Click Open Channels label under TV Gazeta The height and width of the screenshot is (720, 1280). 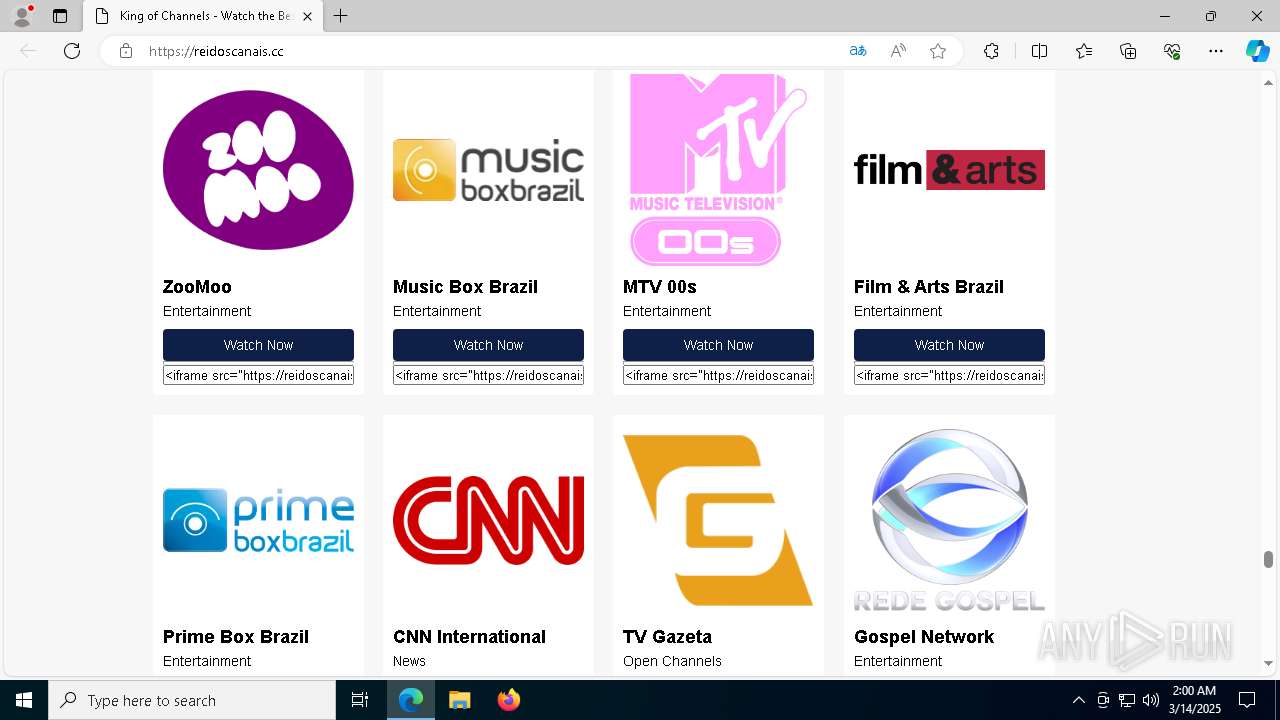(672, 661)
